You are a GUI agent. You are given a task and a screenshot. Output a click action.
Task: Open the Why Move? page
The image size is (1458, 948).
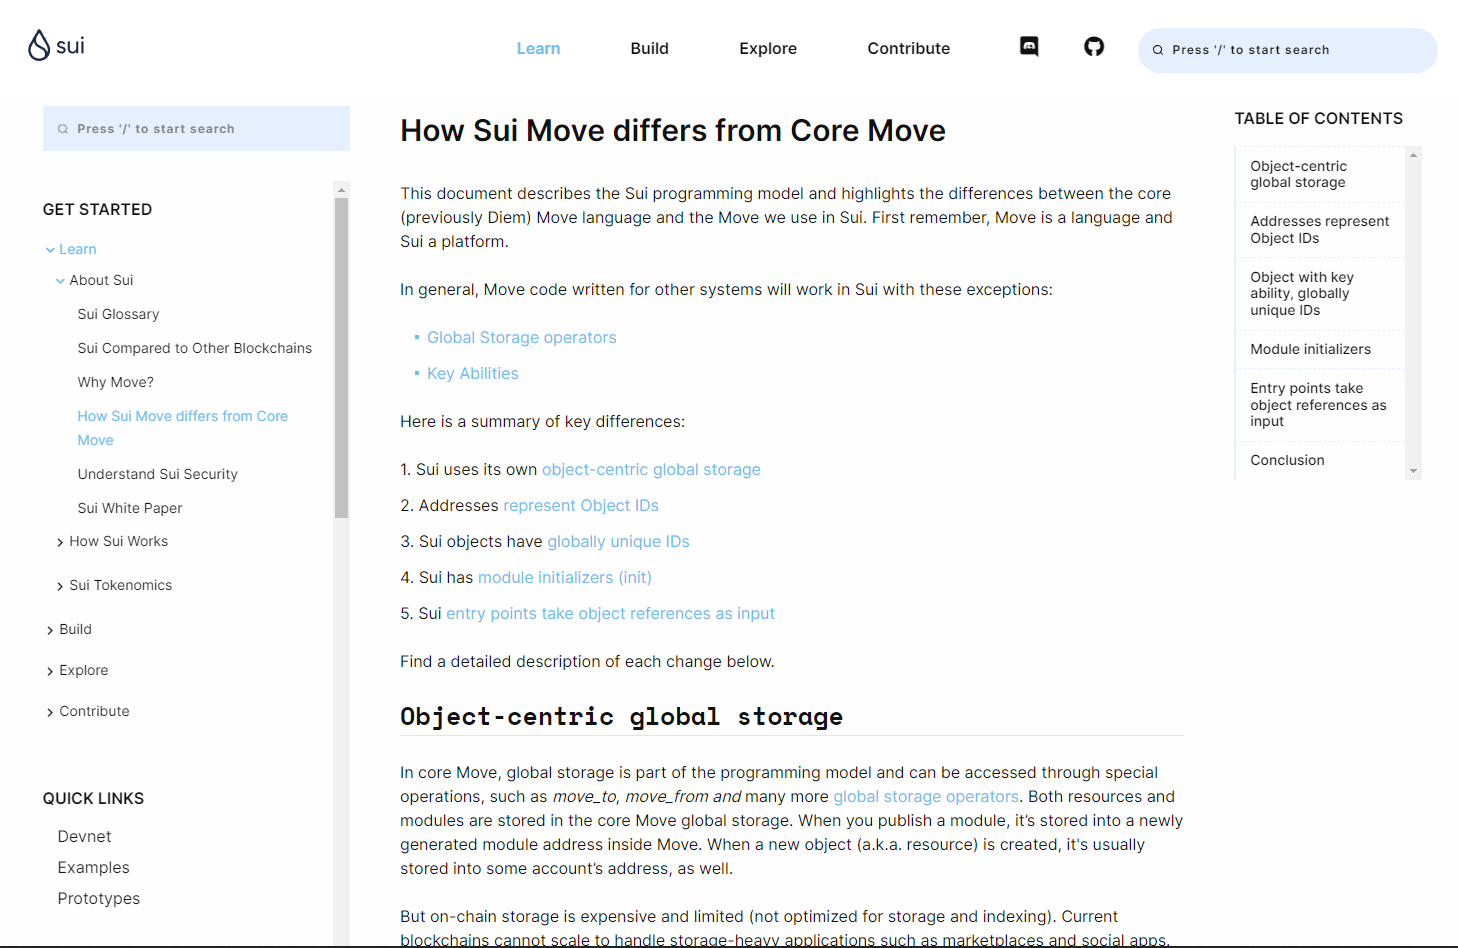[x=116, y=382]
